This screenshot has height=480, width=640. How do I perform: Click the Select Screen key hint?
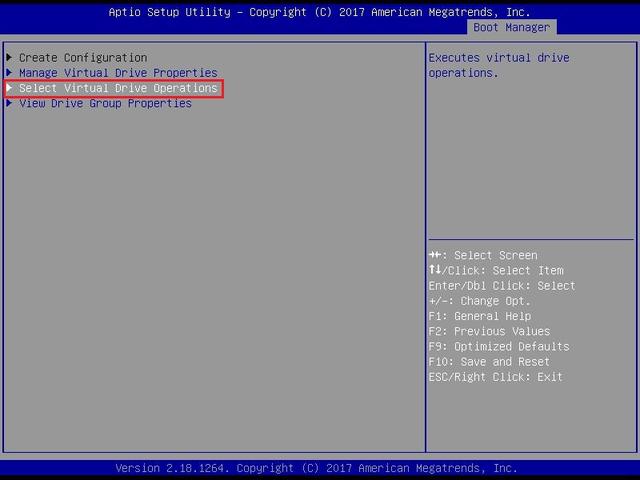point(483,255)
